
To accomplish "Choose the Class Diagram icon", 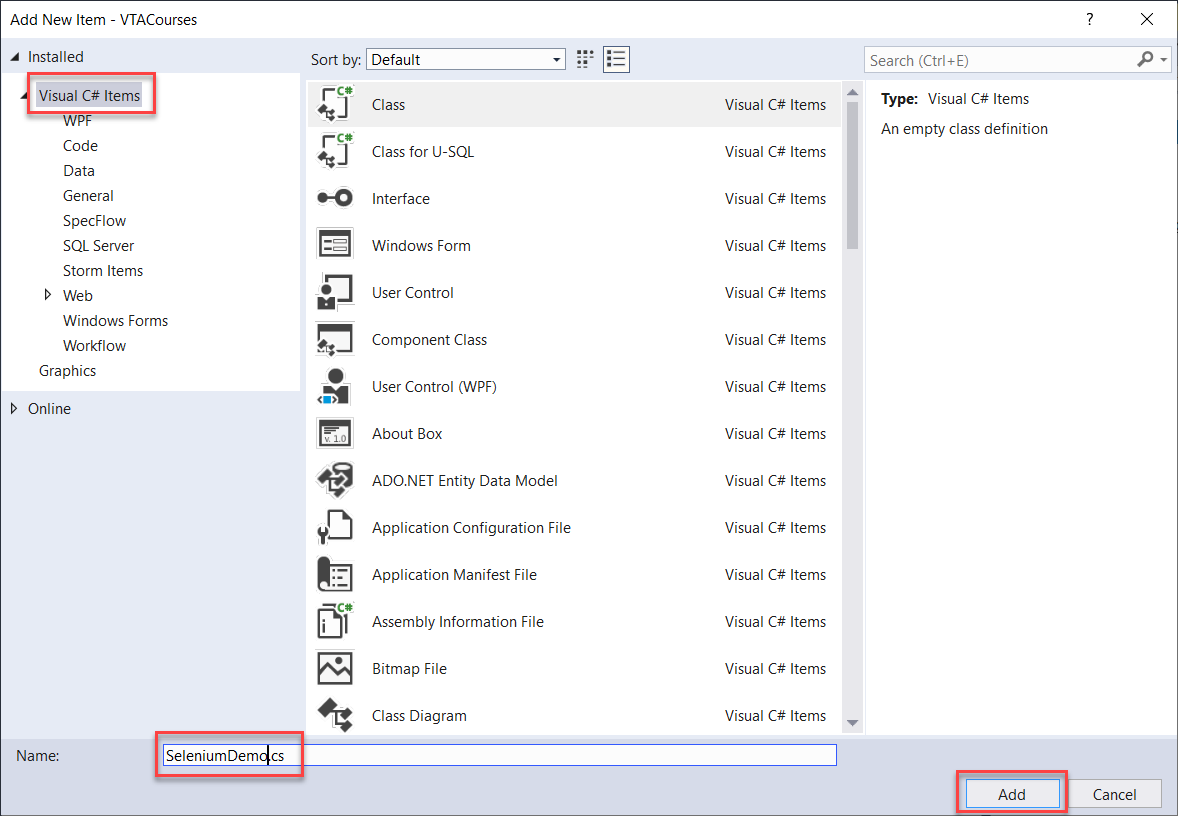I will pos(335,715).
